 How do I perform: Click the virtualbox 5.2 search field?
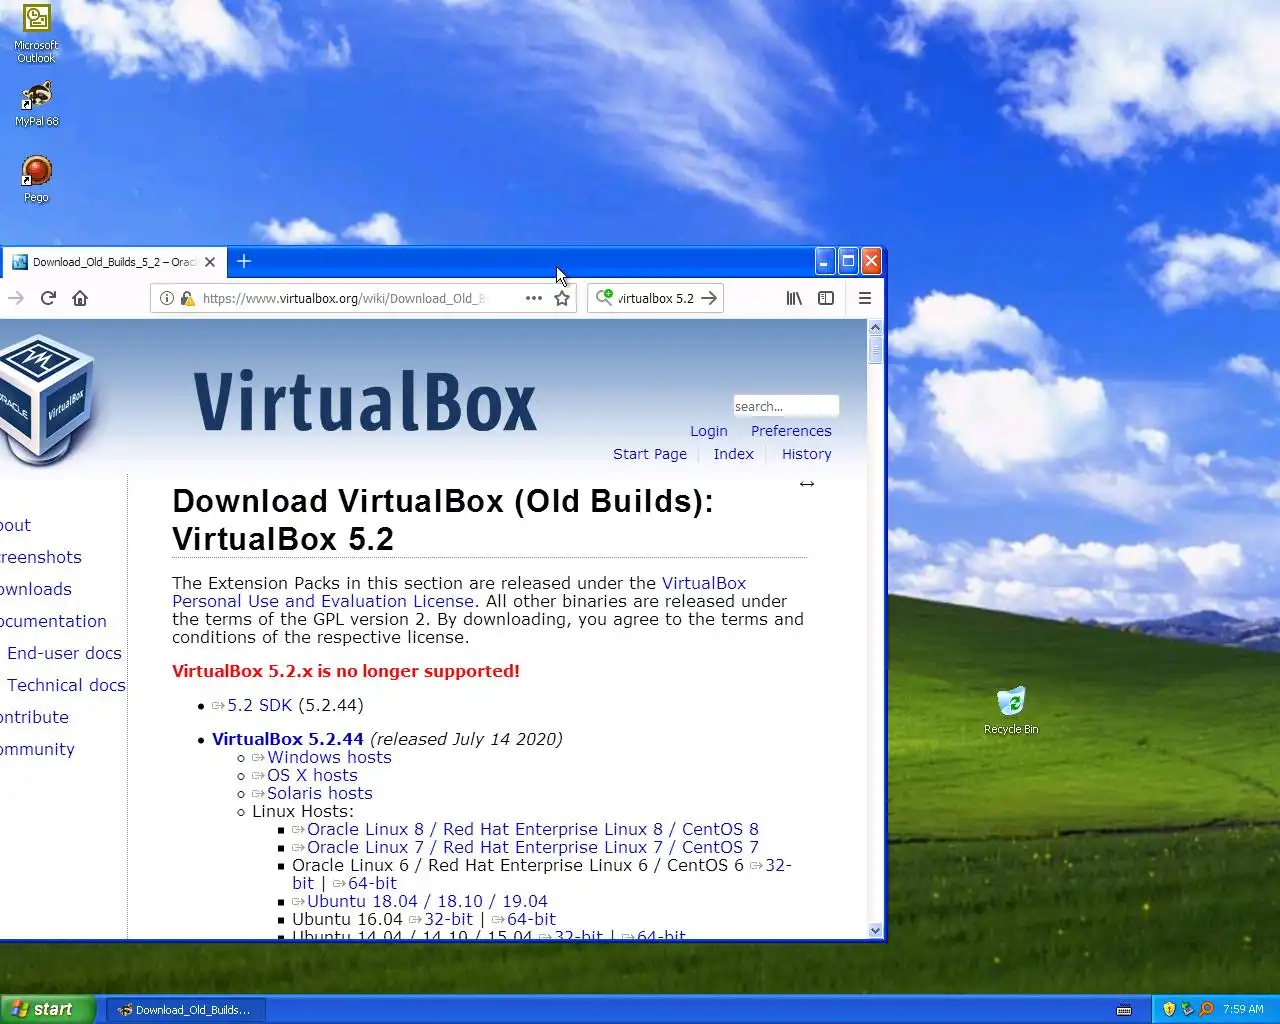655,298
